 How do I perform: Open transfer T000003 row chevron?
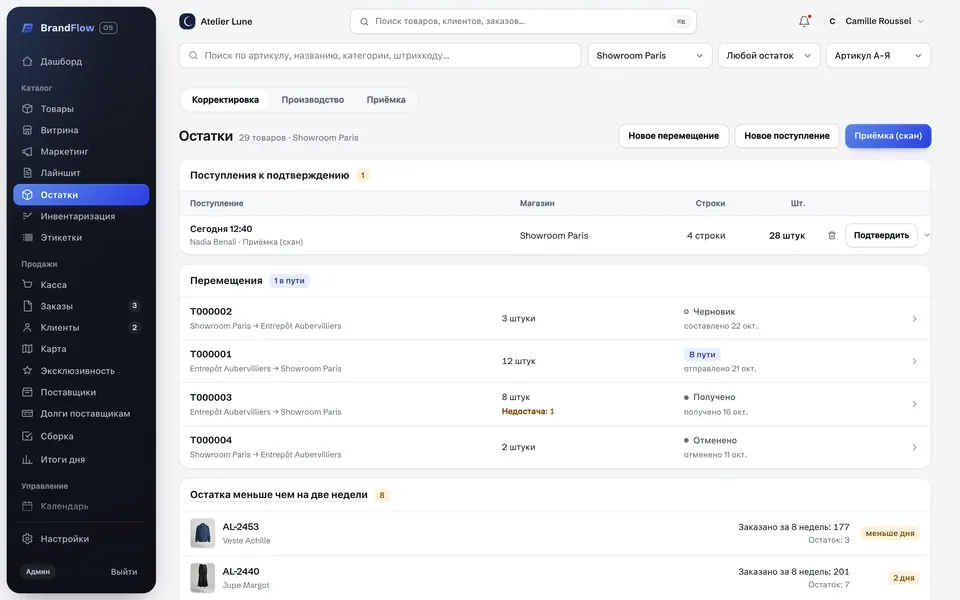point(914,404)
